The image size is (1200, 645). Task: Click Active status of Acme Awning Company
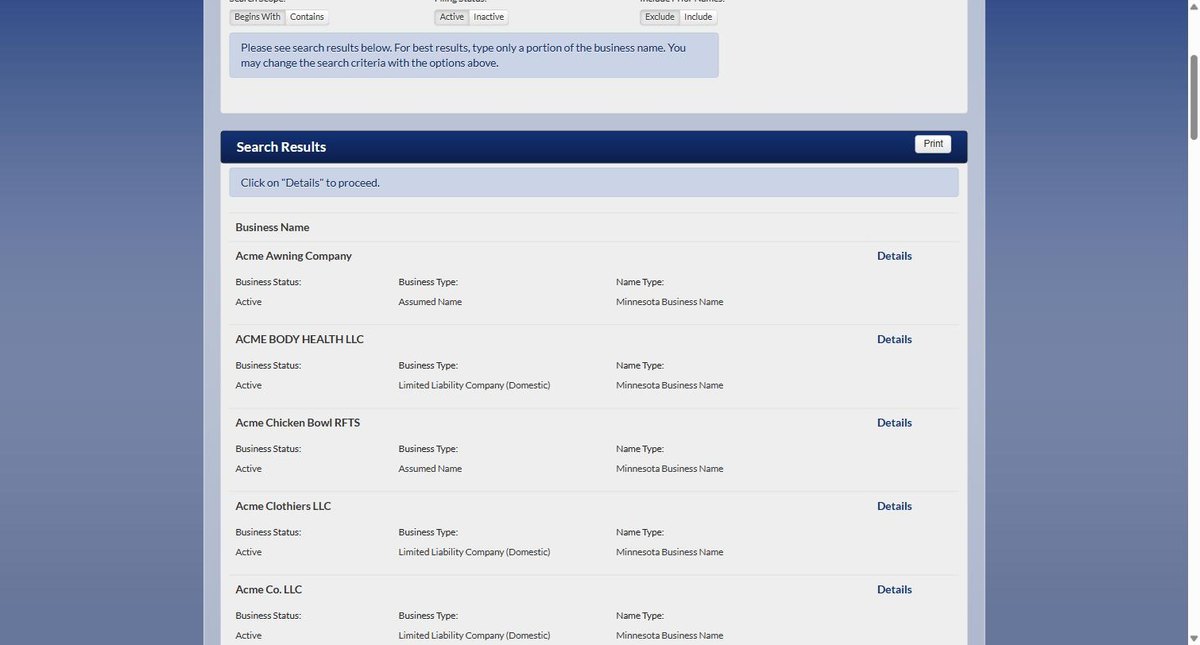[249, 302]
